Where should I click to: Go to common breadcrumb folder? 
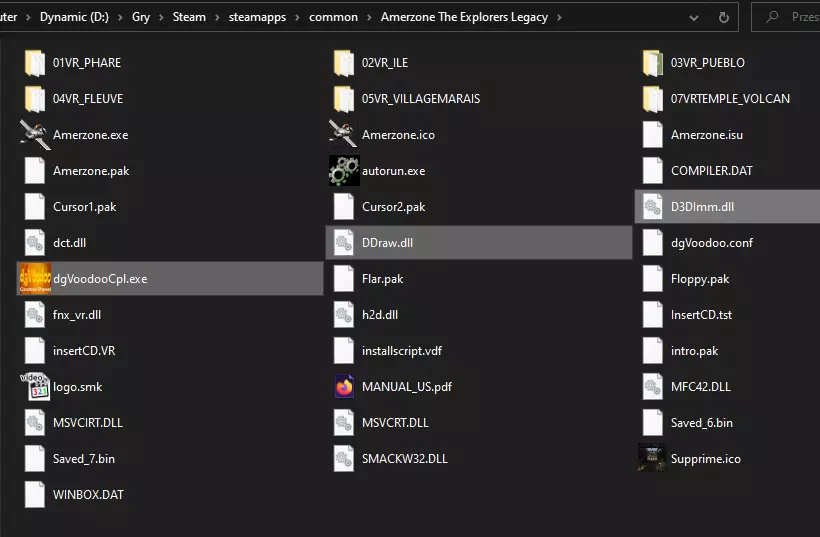(x=333, y=17)
